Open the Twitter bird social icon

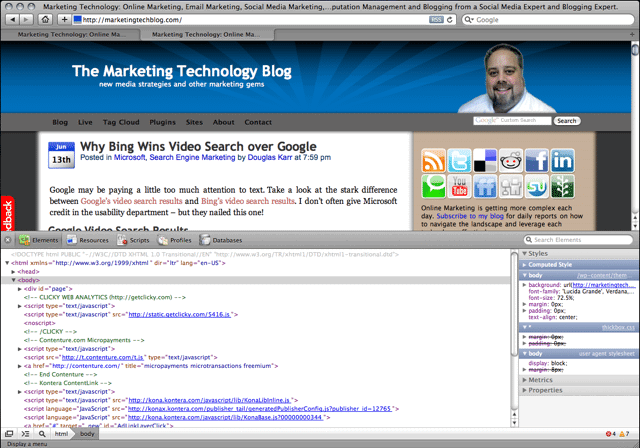tap(459, 160)
